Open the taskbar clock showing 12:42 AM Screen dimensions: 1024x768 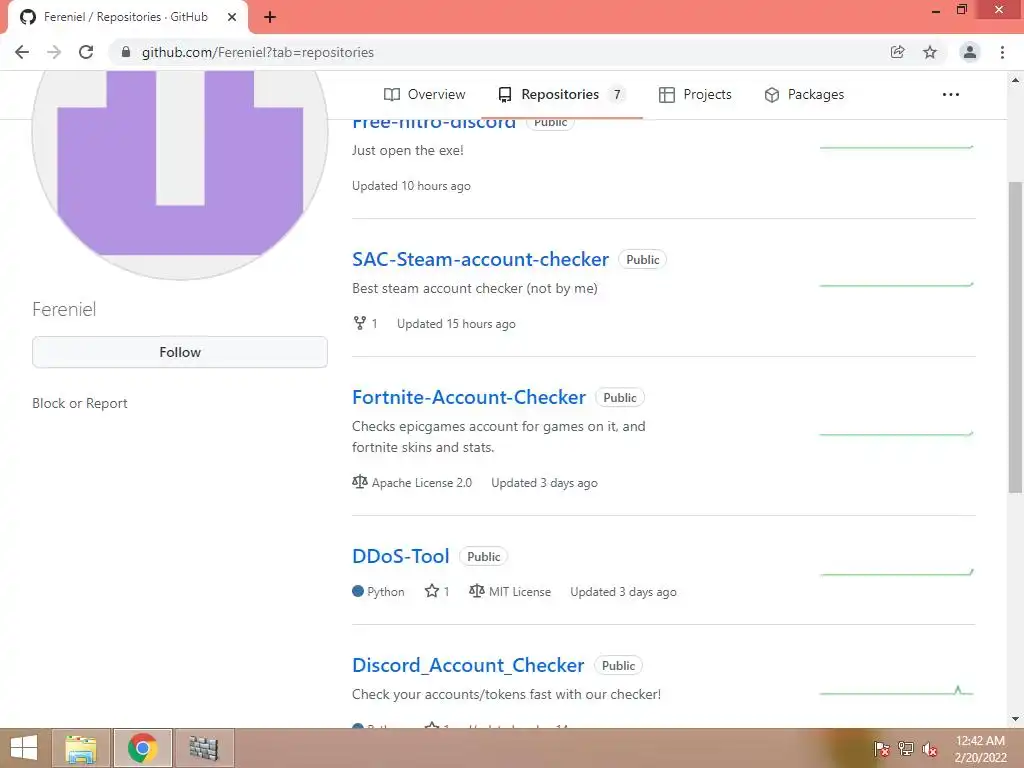click(980, 749)
